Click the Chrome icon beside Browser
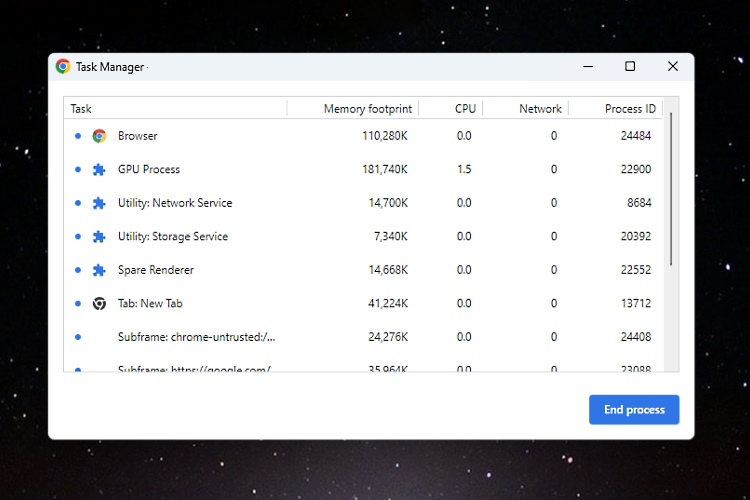This screenshot has width=750, height=500. coord(99,136)
